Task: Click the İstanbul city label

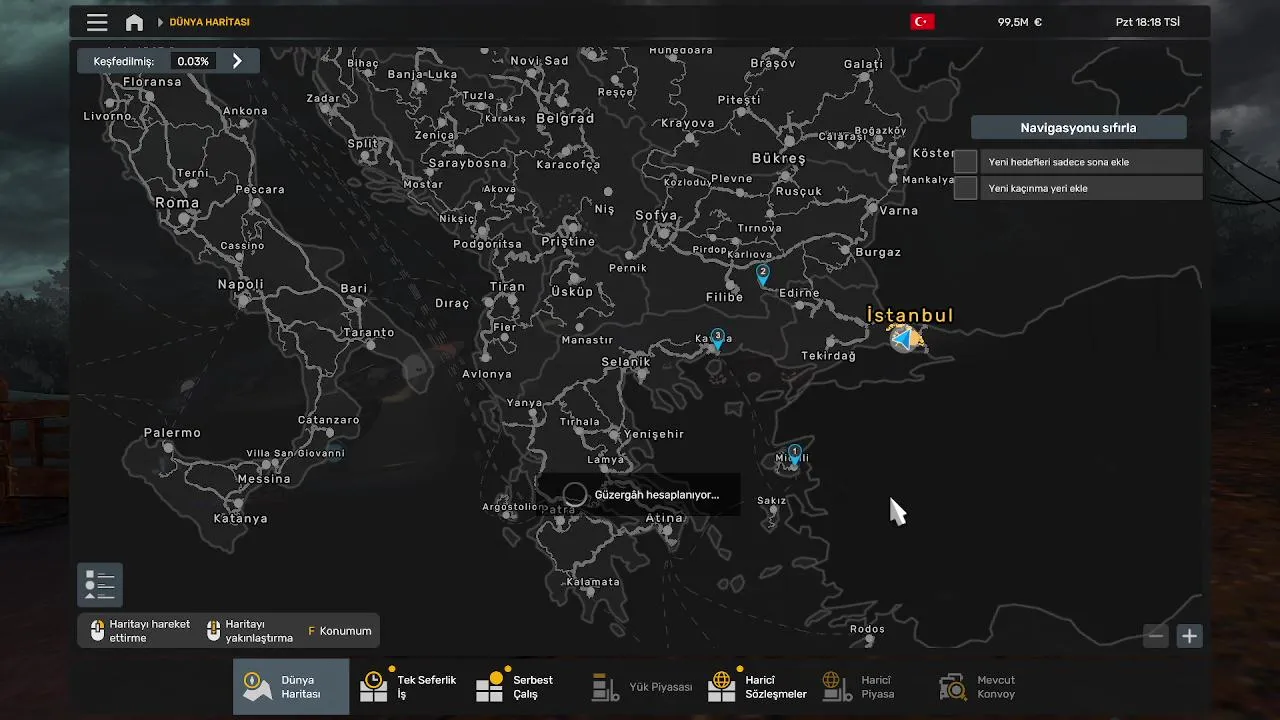Action: (910, 315)
